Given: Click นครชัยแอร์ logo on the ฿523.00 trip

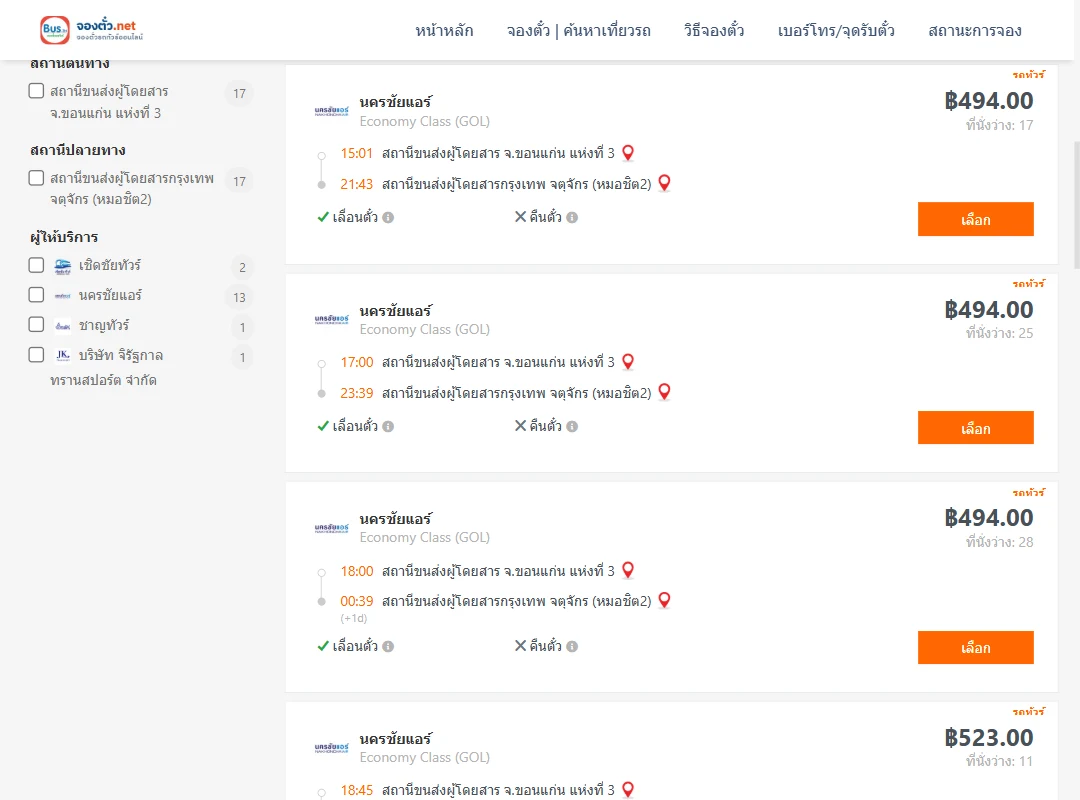Looking at the screenshot, I should (x=331, y=748).
